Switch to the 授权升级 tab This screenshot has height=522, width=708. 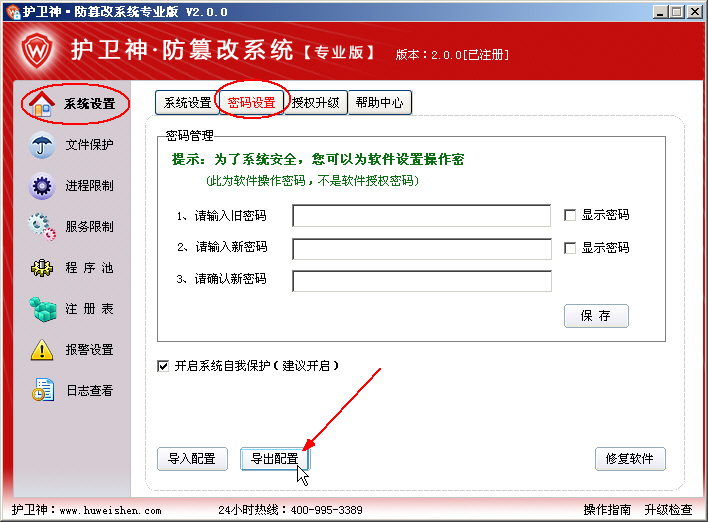pos(316,103)
